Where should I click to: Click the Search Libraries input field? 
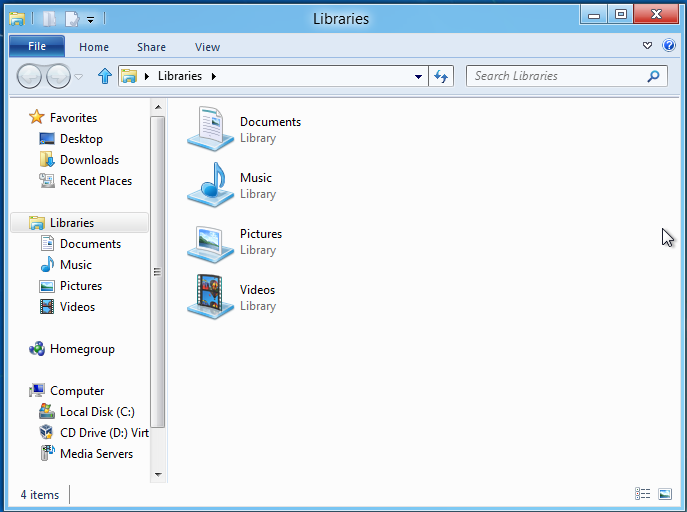(555, 76)
